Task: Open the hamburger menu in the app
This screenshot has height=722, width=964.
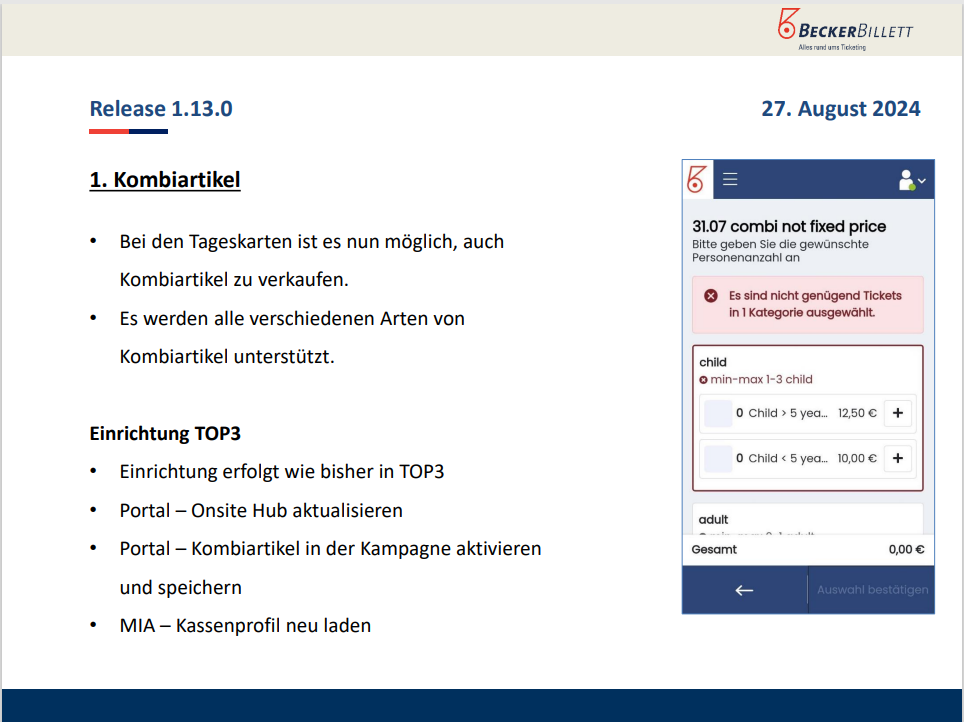Action: 730,179
